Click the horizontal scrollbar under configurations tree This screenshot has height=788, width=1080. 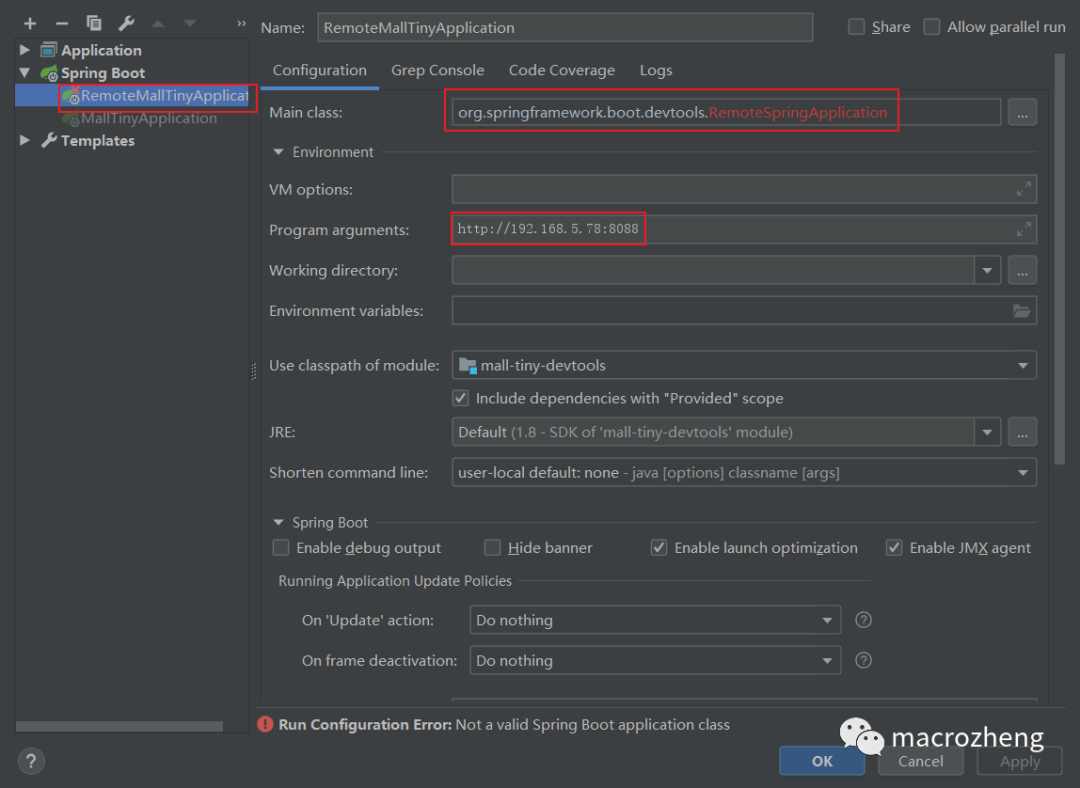coord(119,727)
